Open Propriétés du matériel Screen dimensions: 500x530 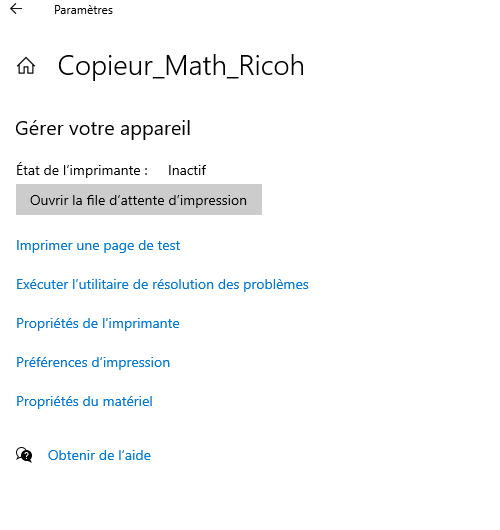(85, 402)
